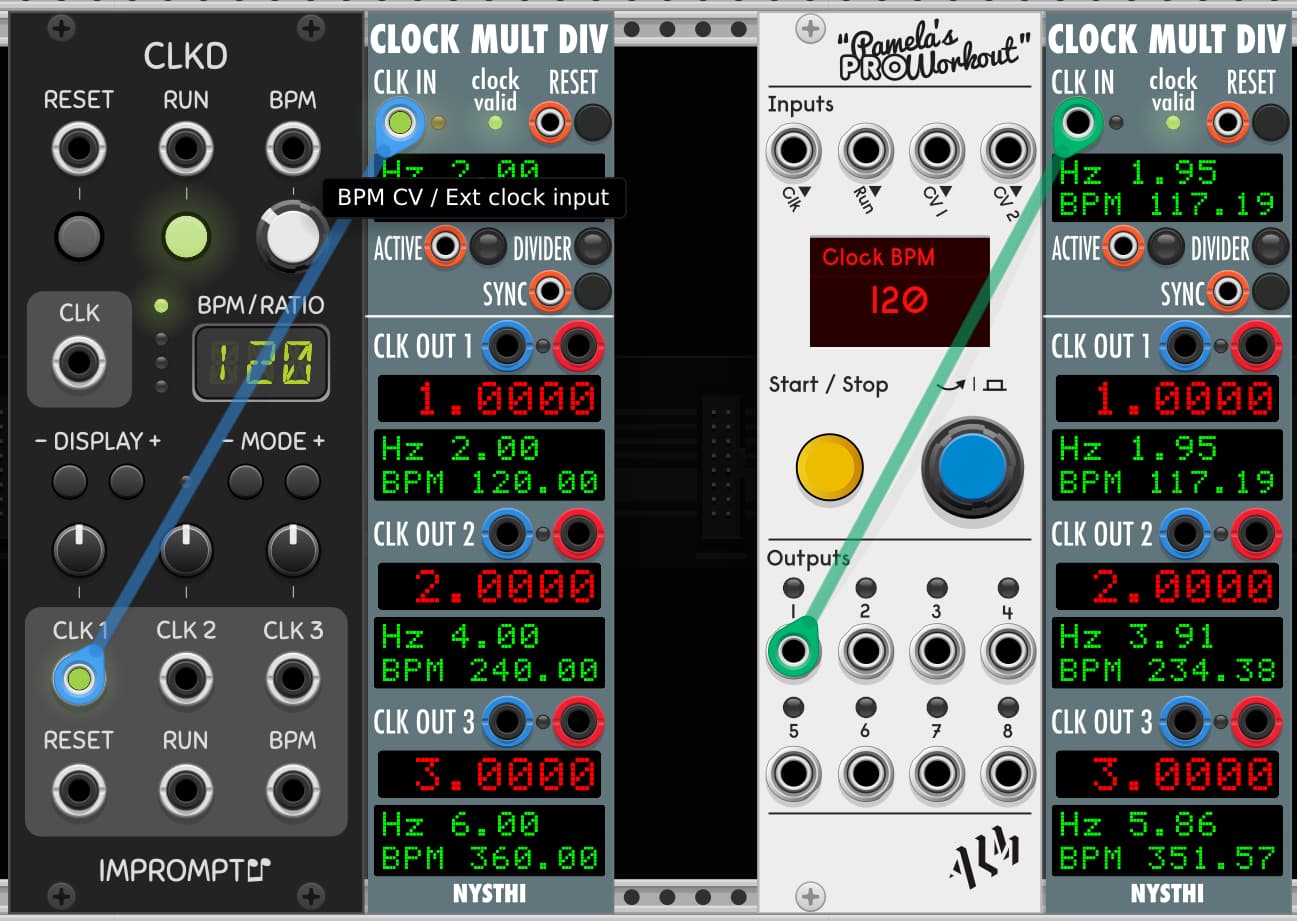
Task: Toggle DIVIDER button on Clock Mult Div beside CLKD
Action: [593, 246]
